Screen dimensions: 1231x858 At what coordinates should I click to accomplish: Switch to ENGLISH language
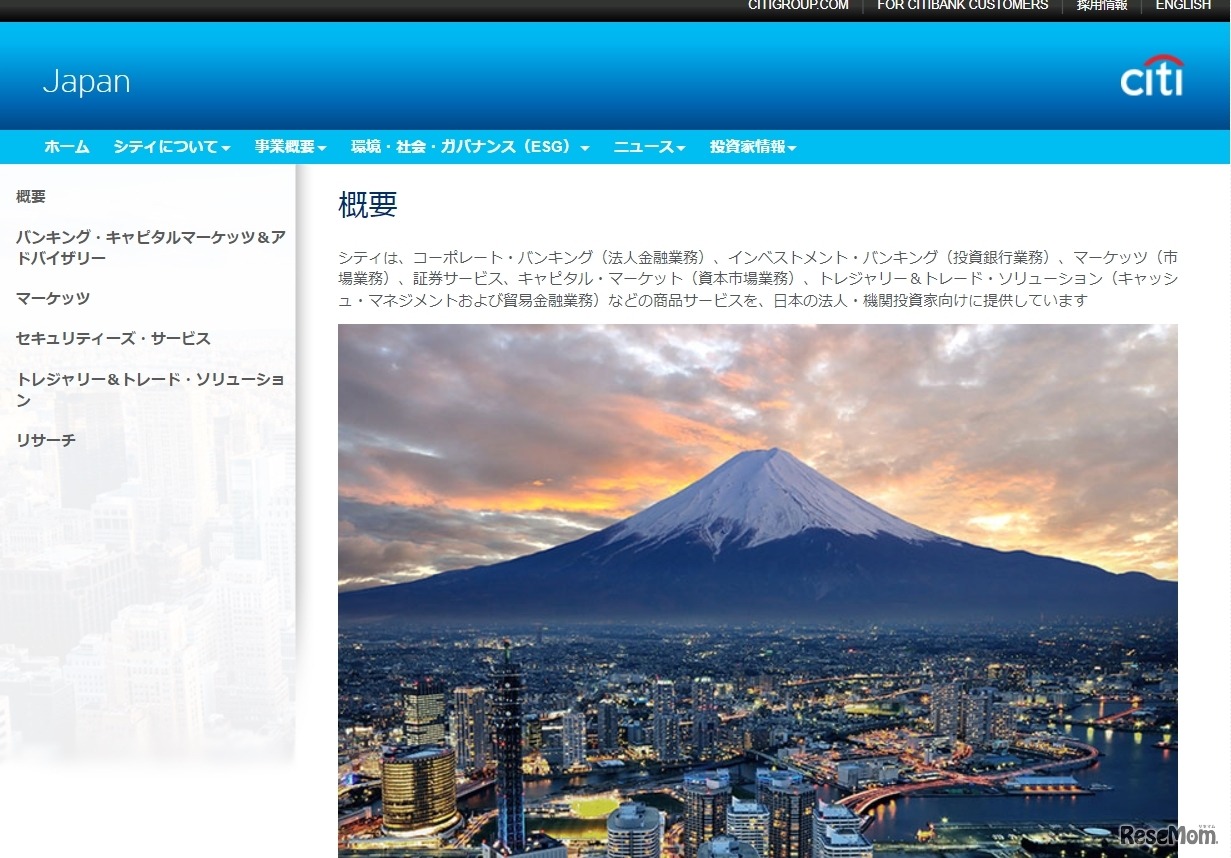pos(1183,5)
